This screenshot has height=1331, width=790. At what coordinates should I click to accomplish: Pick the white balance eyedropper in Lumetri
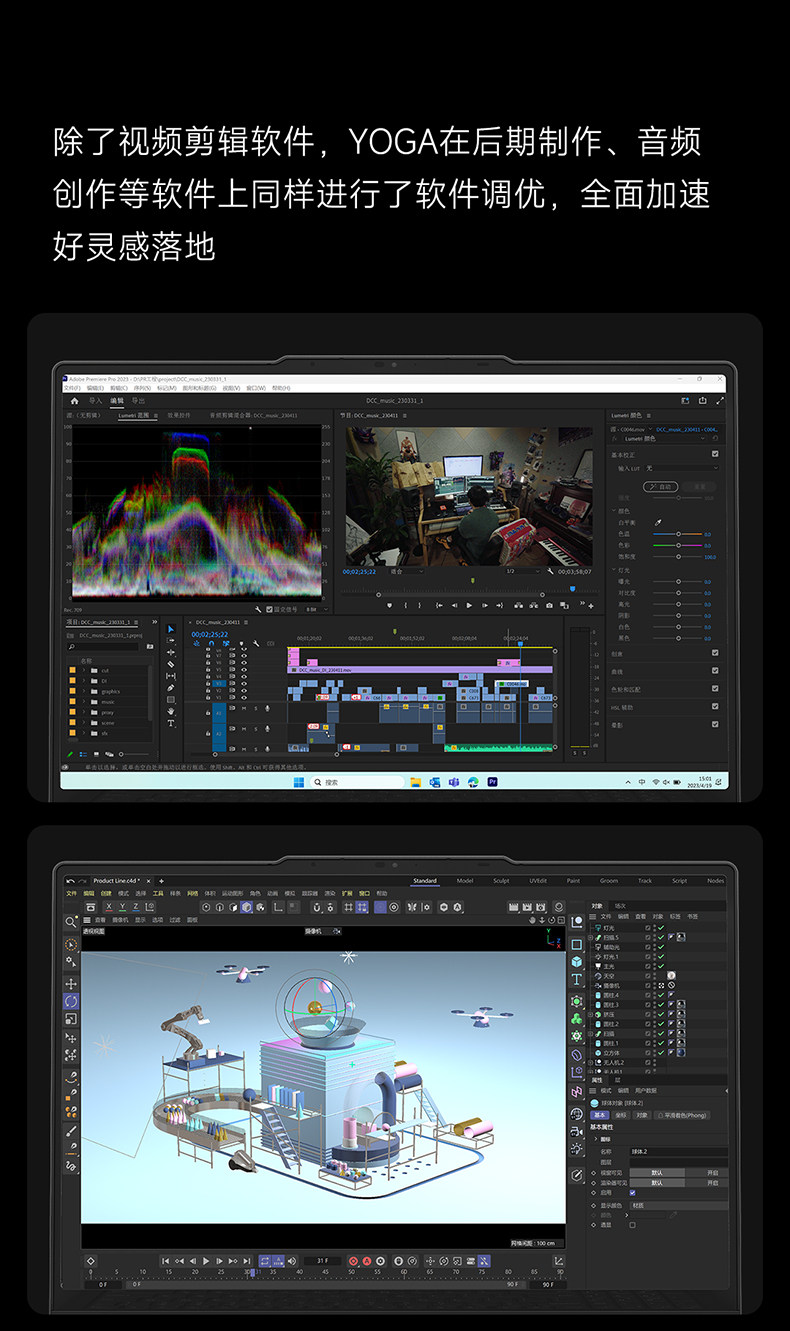click(658, 522)
